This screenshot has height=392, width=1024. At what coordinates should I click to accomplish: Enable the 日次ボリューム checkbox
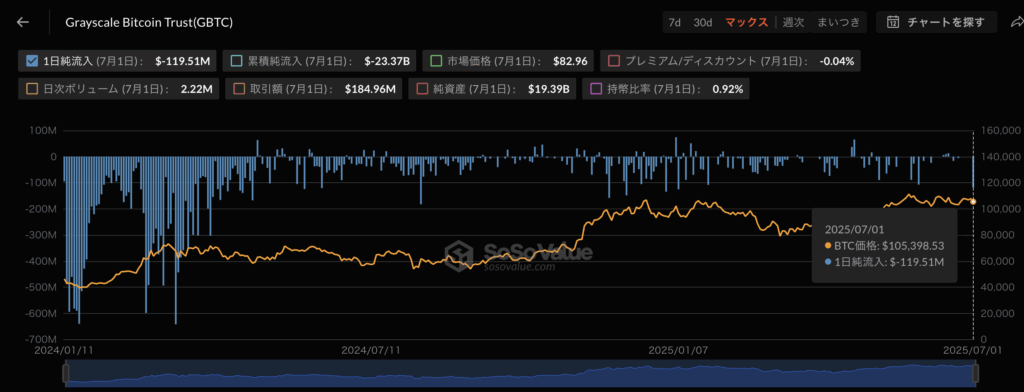click(31, 89)
